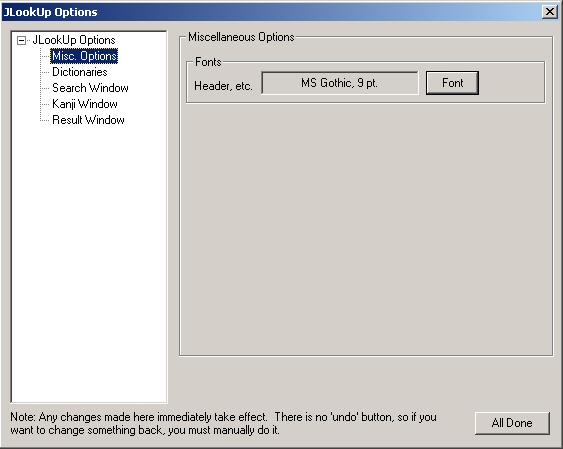The image size is (563, 449).
Task: Select the JLookUp Options root tree label
Action: pos(74,40)
